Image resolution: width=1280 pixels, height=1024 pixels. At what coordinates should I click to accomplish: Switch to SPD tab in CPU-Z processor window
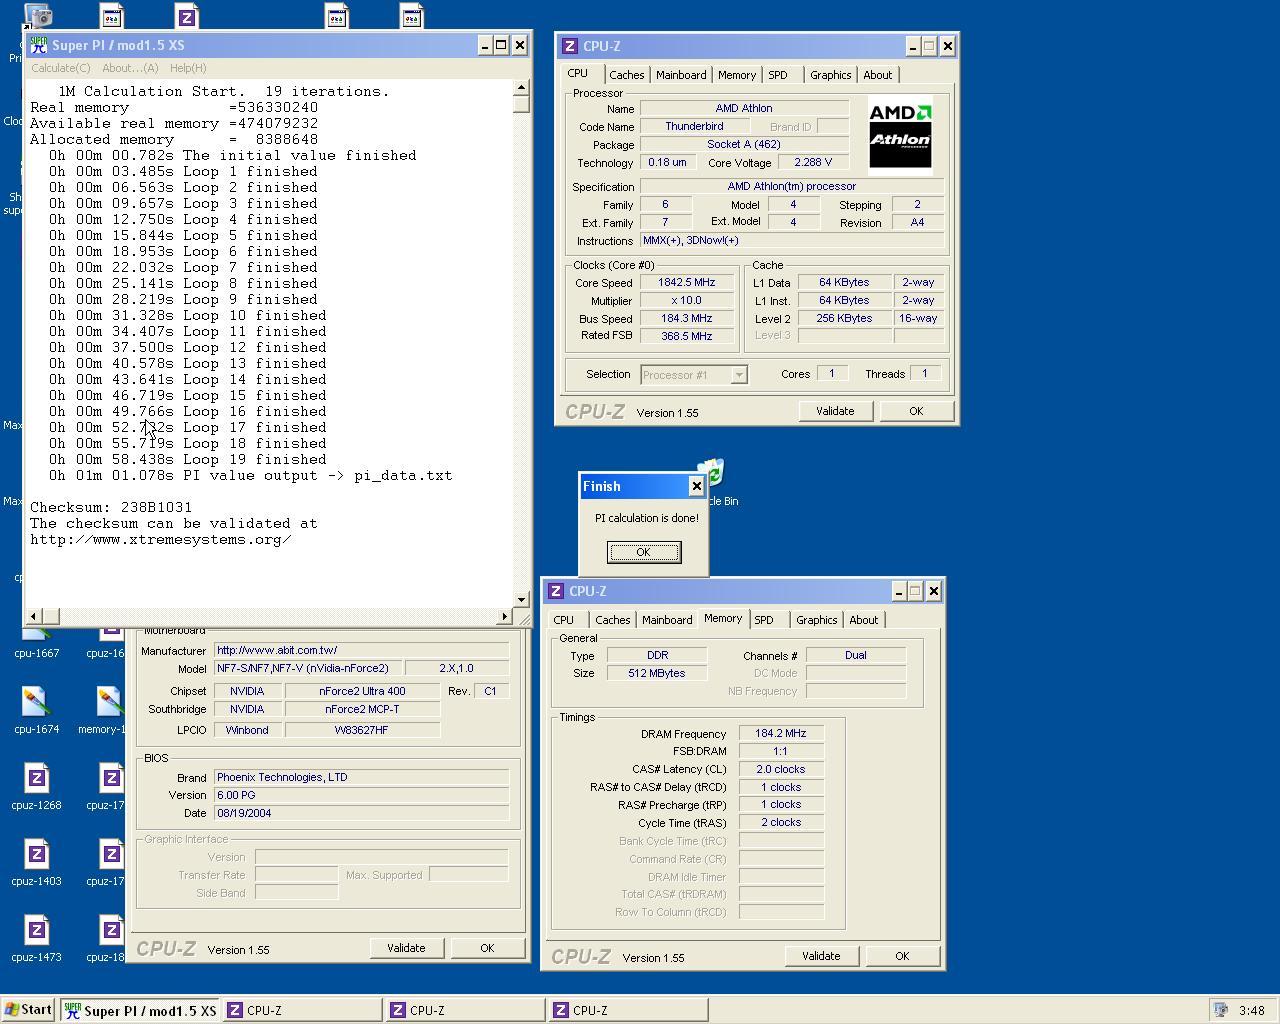(777, 75)
